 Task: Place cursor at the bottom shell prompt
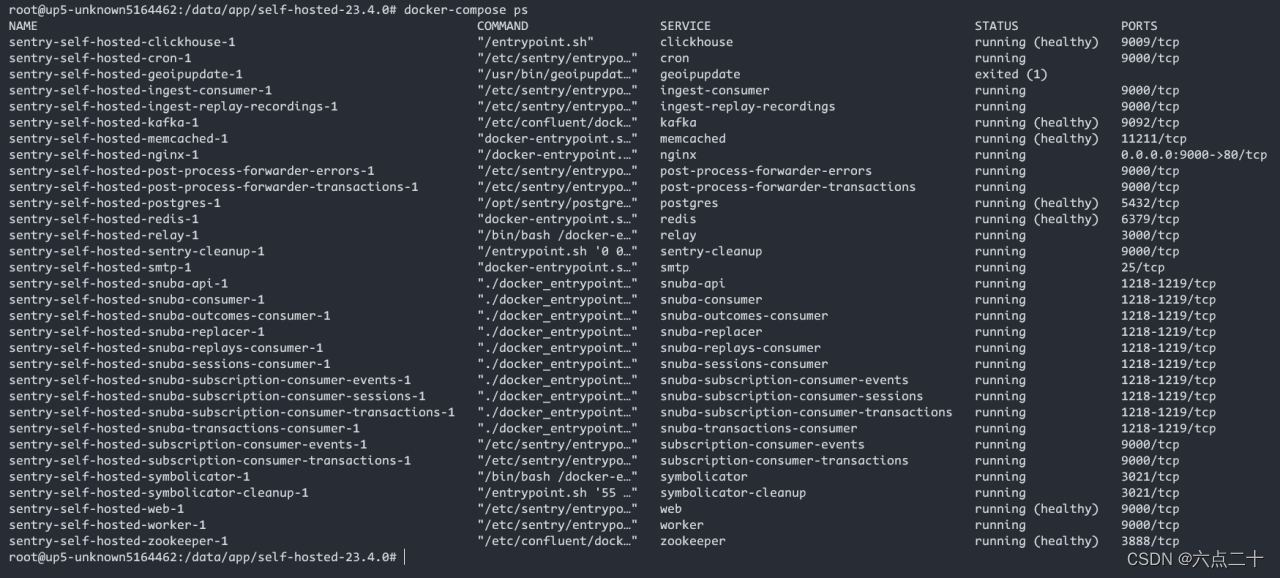coord(405,557)
